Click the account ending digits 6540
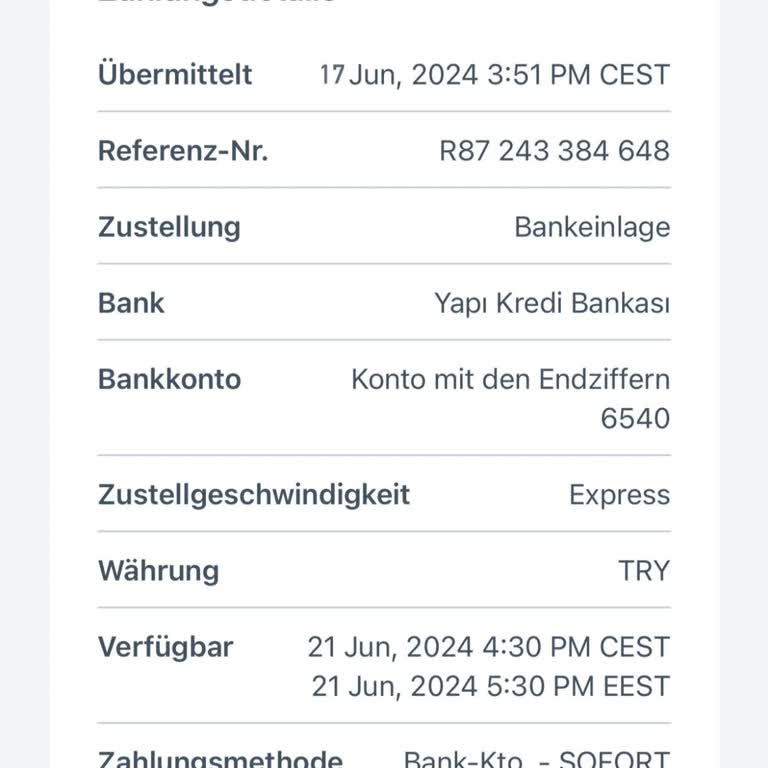768x768 pixels. tap(635, 418)
